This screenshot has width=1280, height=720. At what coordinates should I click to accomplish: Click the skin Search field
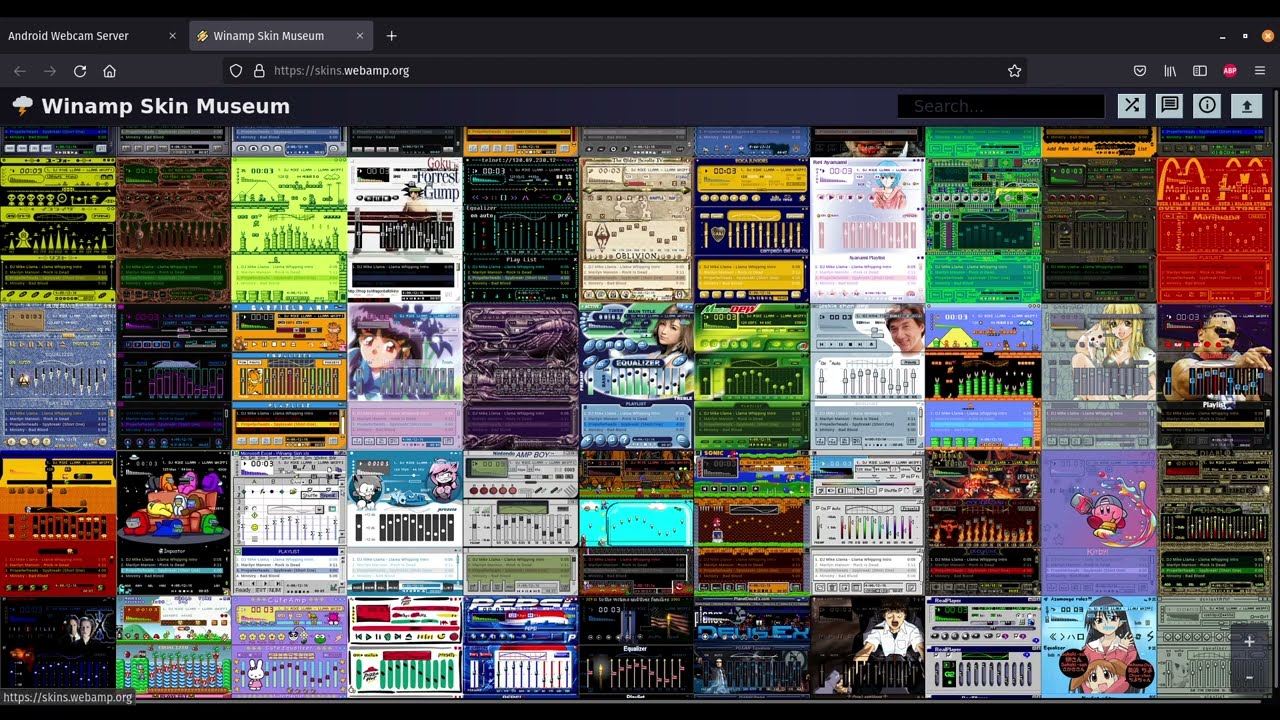[1000, 106]
